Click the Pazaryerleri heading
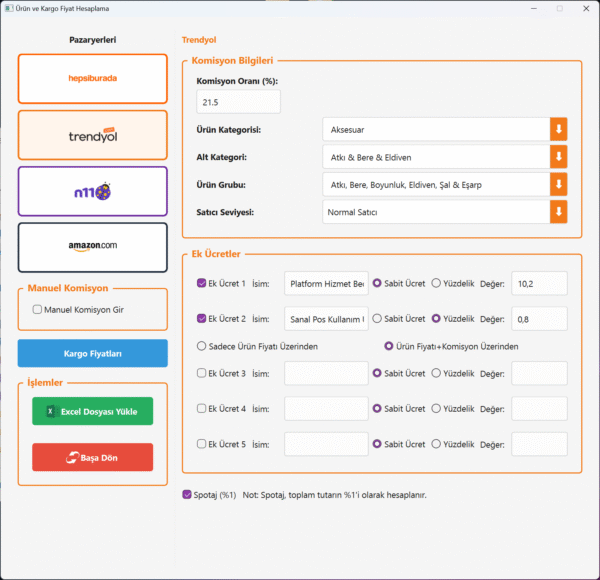Viewport: 600px width, 580px height. pyautogui.click(x=93, y=40)
